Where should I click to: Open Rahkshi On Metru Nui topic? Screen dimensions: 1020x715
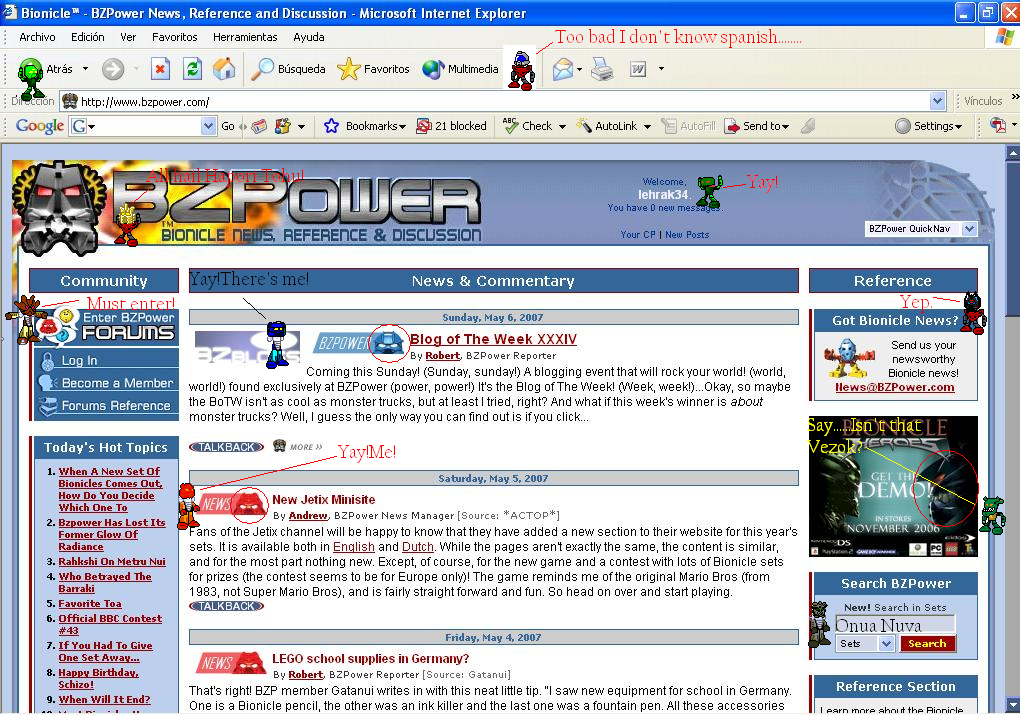(x=112, y=561)
